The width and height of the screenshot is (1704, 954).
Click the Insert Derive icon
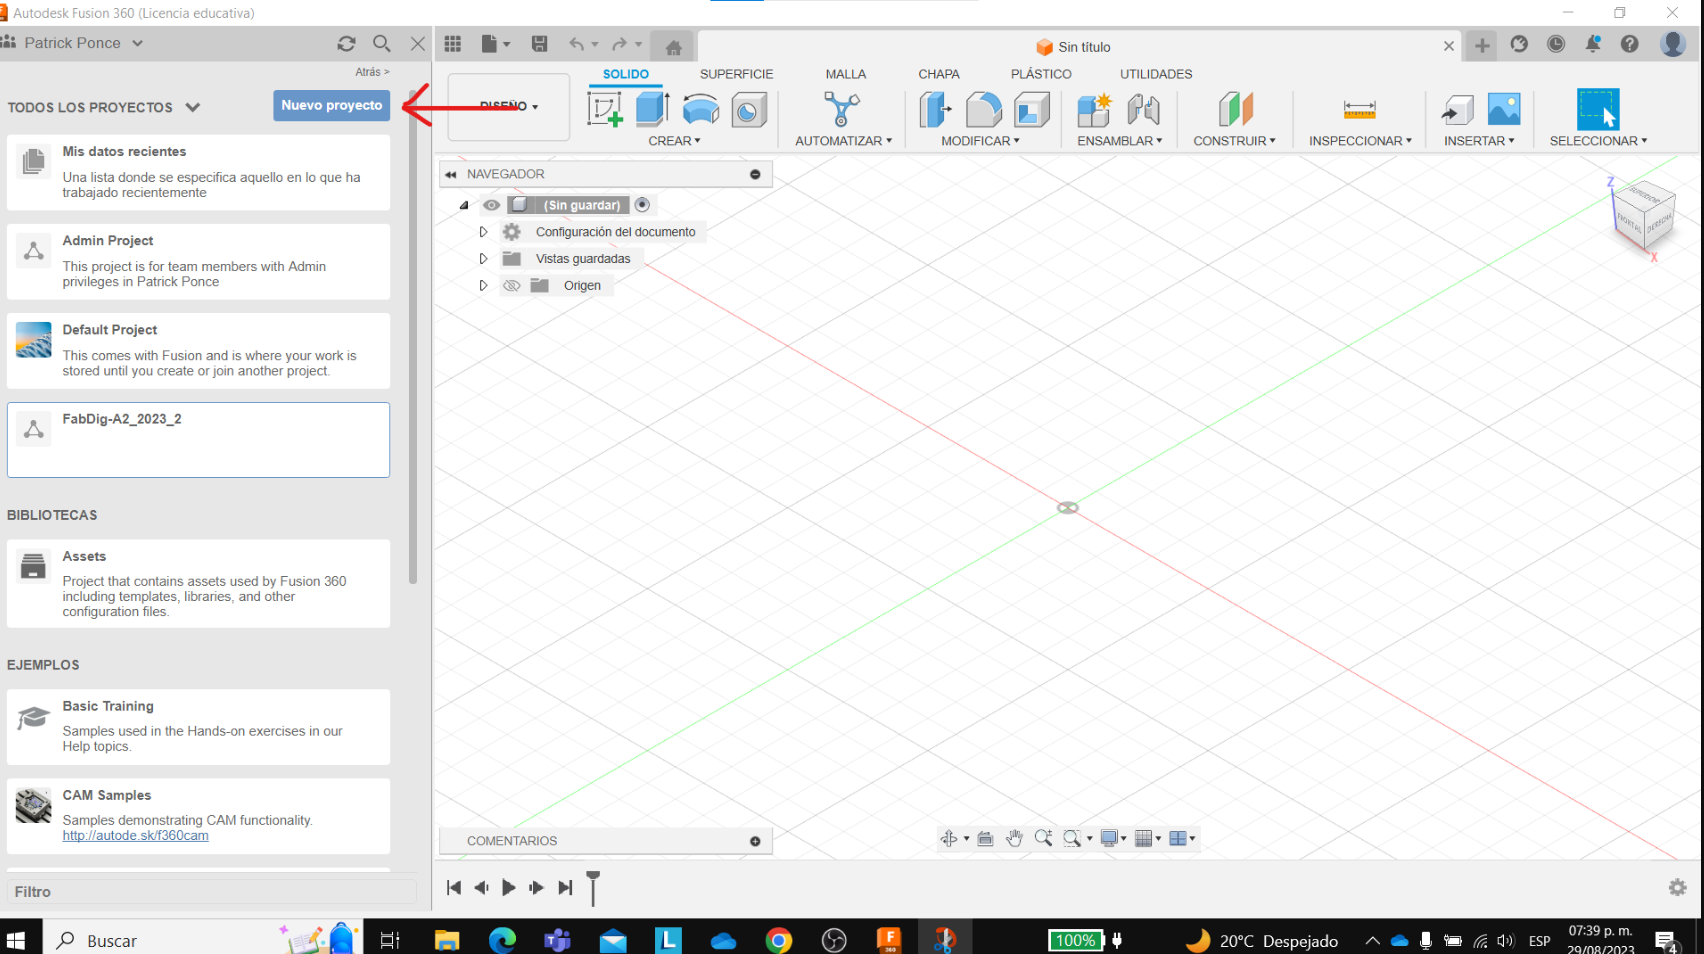tap(1457, 109)
